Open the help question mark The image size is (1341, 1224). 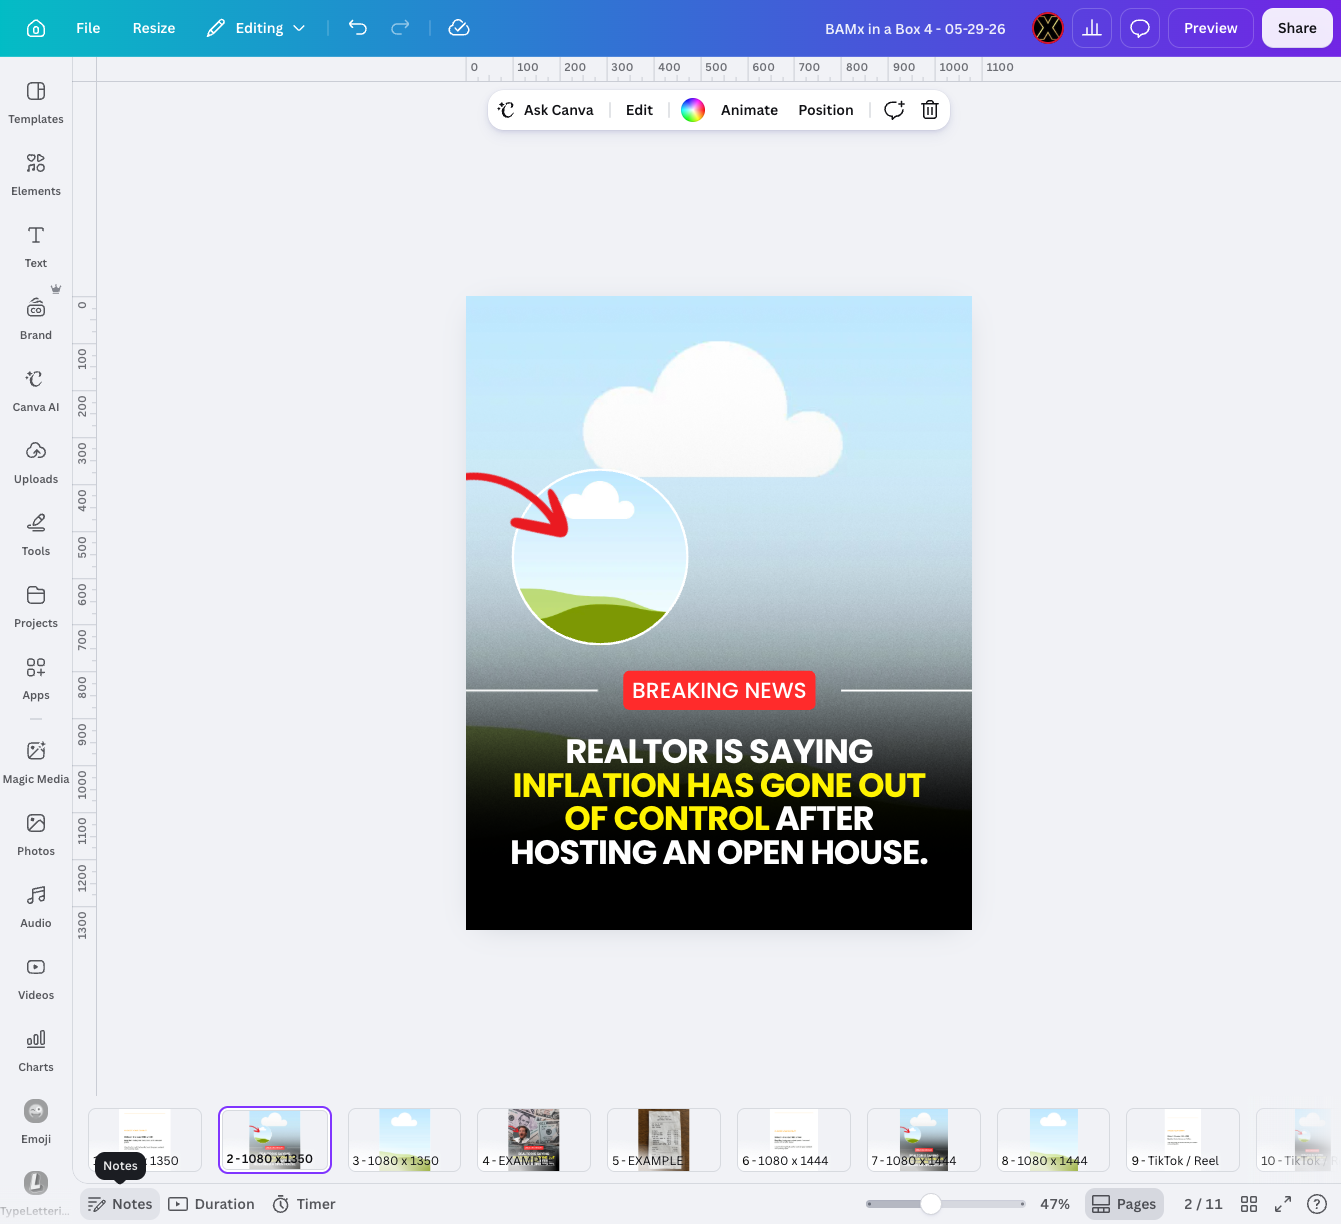(1317, 1204)
